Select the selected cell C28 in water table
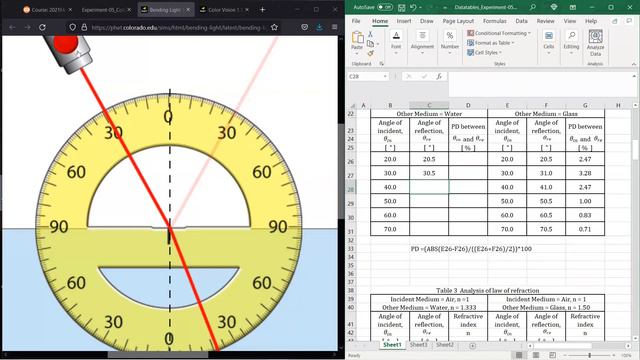The height and width of the screenshot is (360, 640). 429,187
